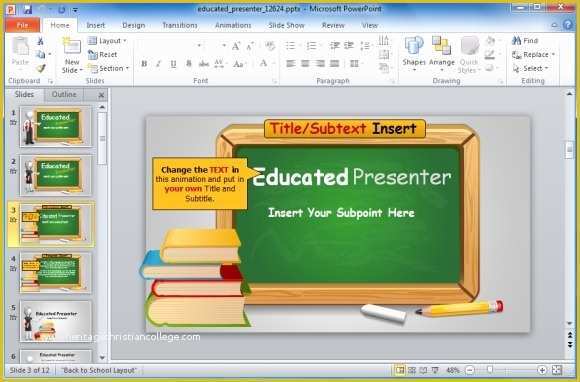Click the Cut scissors icon
Screen dimensions: 580x382
[x=40, y=41]
